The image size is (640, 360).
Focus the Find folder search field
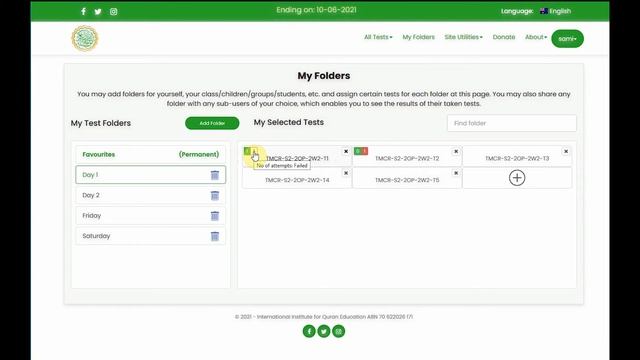(x=512, y=123)
